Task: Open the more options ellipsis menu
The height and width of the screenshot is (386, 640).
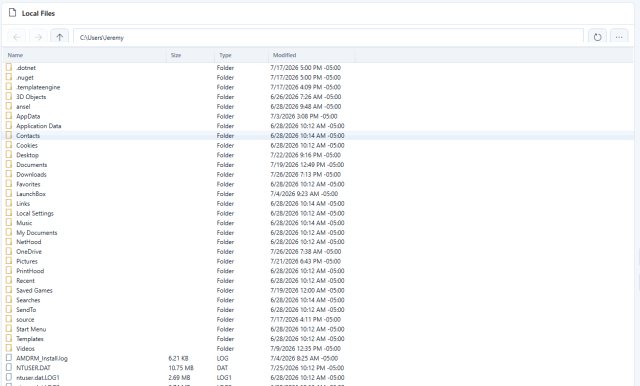Action: coord(619,37)
